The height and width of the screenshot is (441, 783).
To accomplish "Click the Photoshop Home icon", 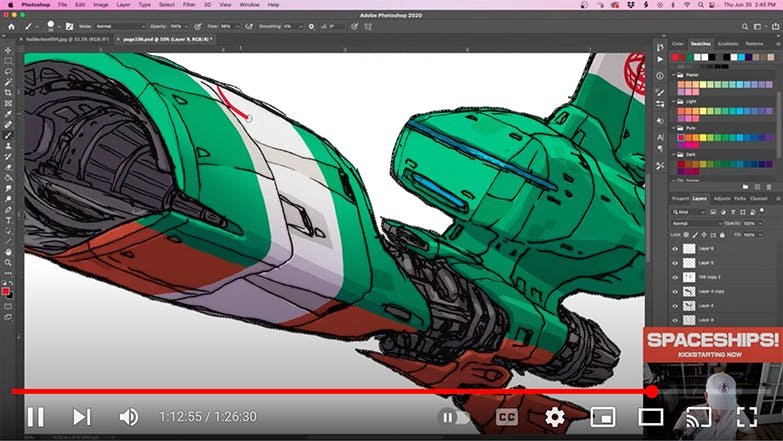I will (x=11, y=26).
